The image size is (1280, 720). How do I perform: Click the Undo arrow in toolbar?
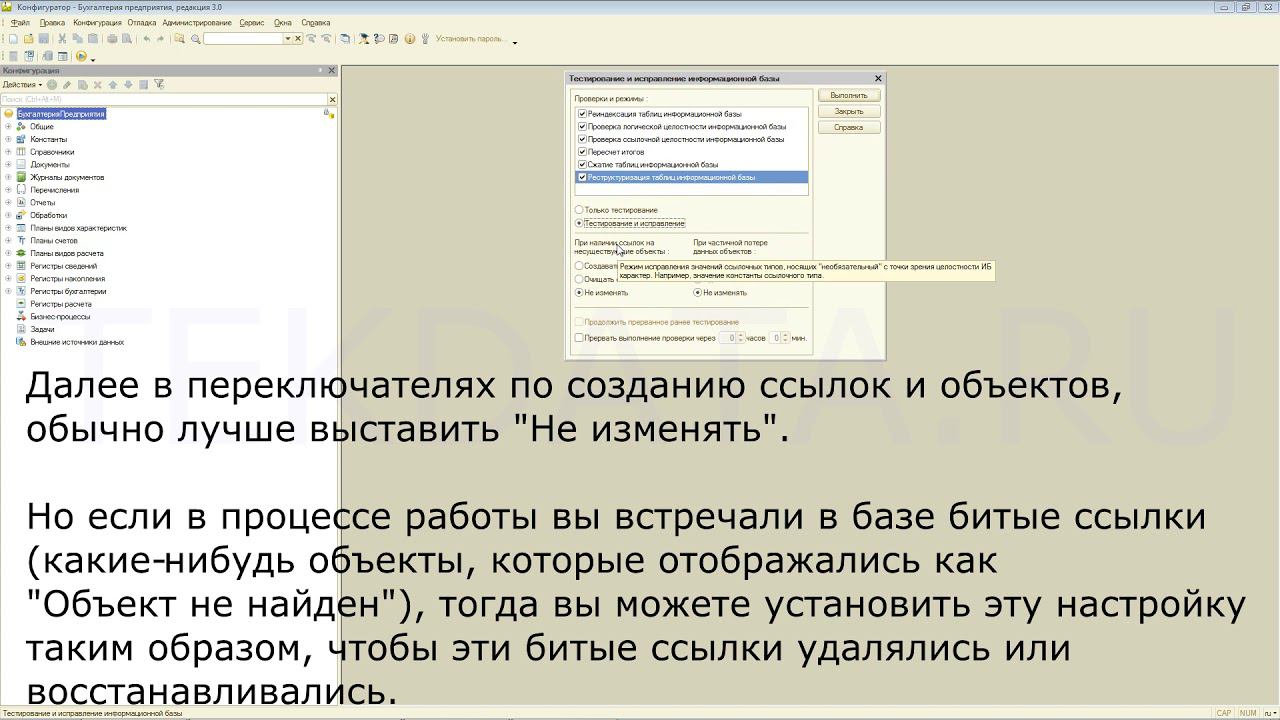(x=146, y=38)
